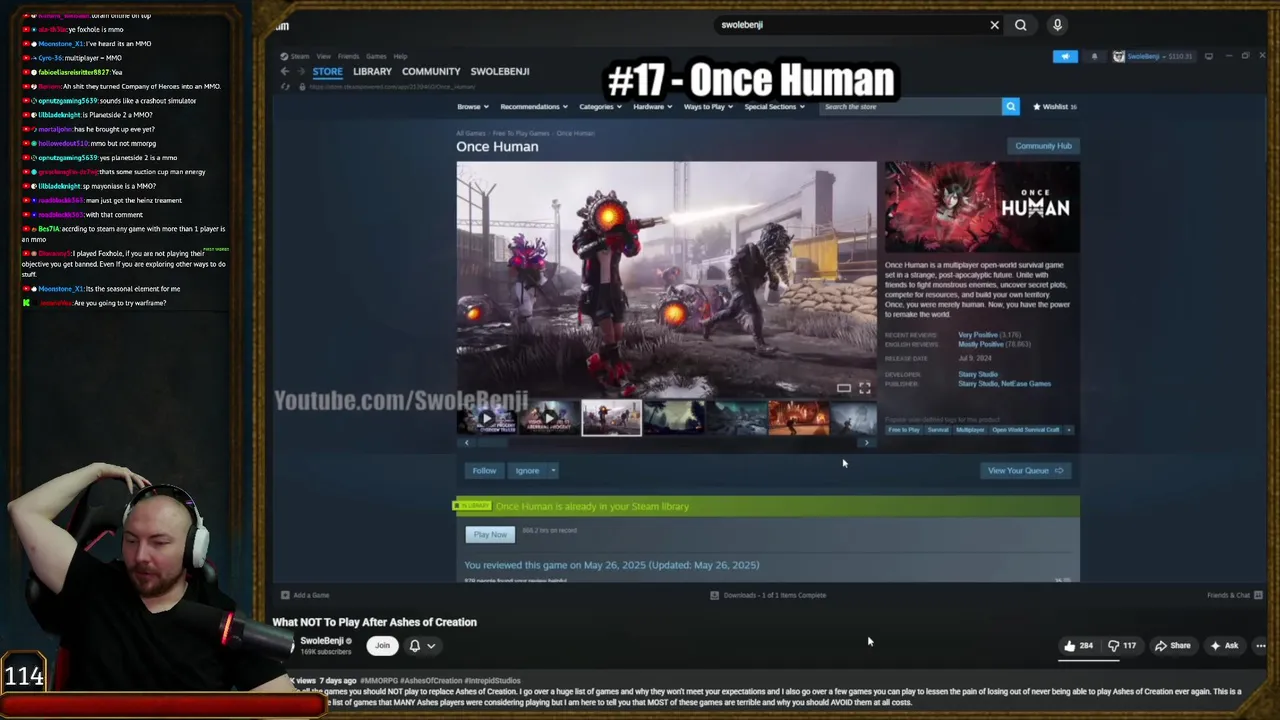Viewport: 1280px width, 720px height.
Task: Open more actions three-dot menu
Action: point(1261,646)
